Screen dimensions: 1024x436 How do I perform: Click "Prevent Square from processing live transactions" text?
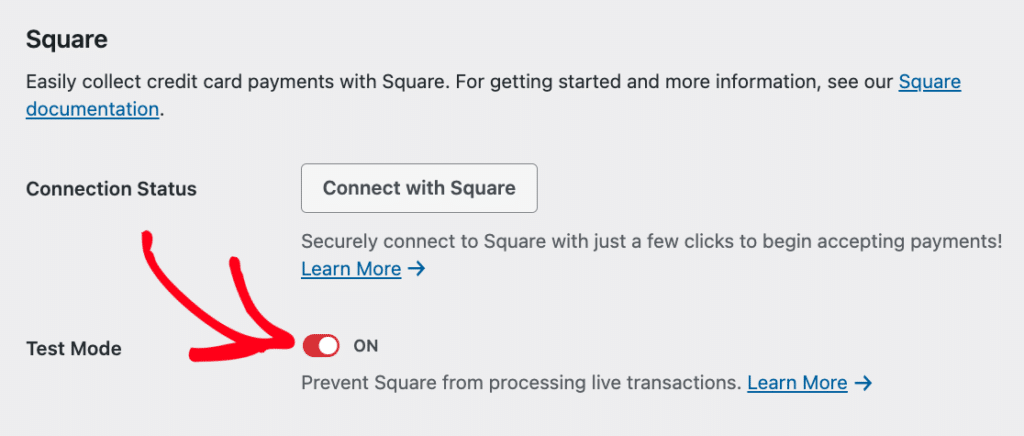(521, 383)
